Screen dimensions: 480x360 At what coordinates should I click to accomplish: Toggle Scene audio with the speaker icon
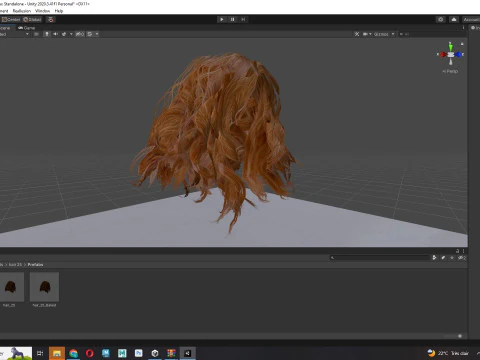click(x=55, y=34)
